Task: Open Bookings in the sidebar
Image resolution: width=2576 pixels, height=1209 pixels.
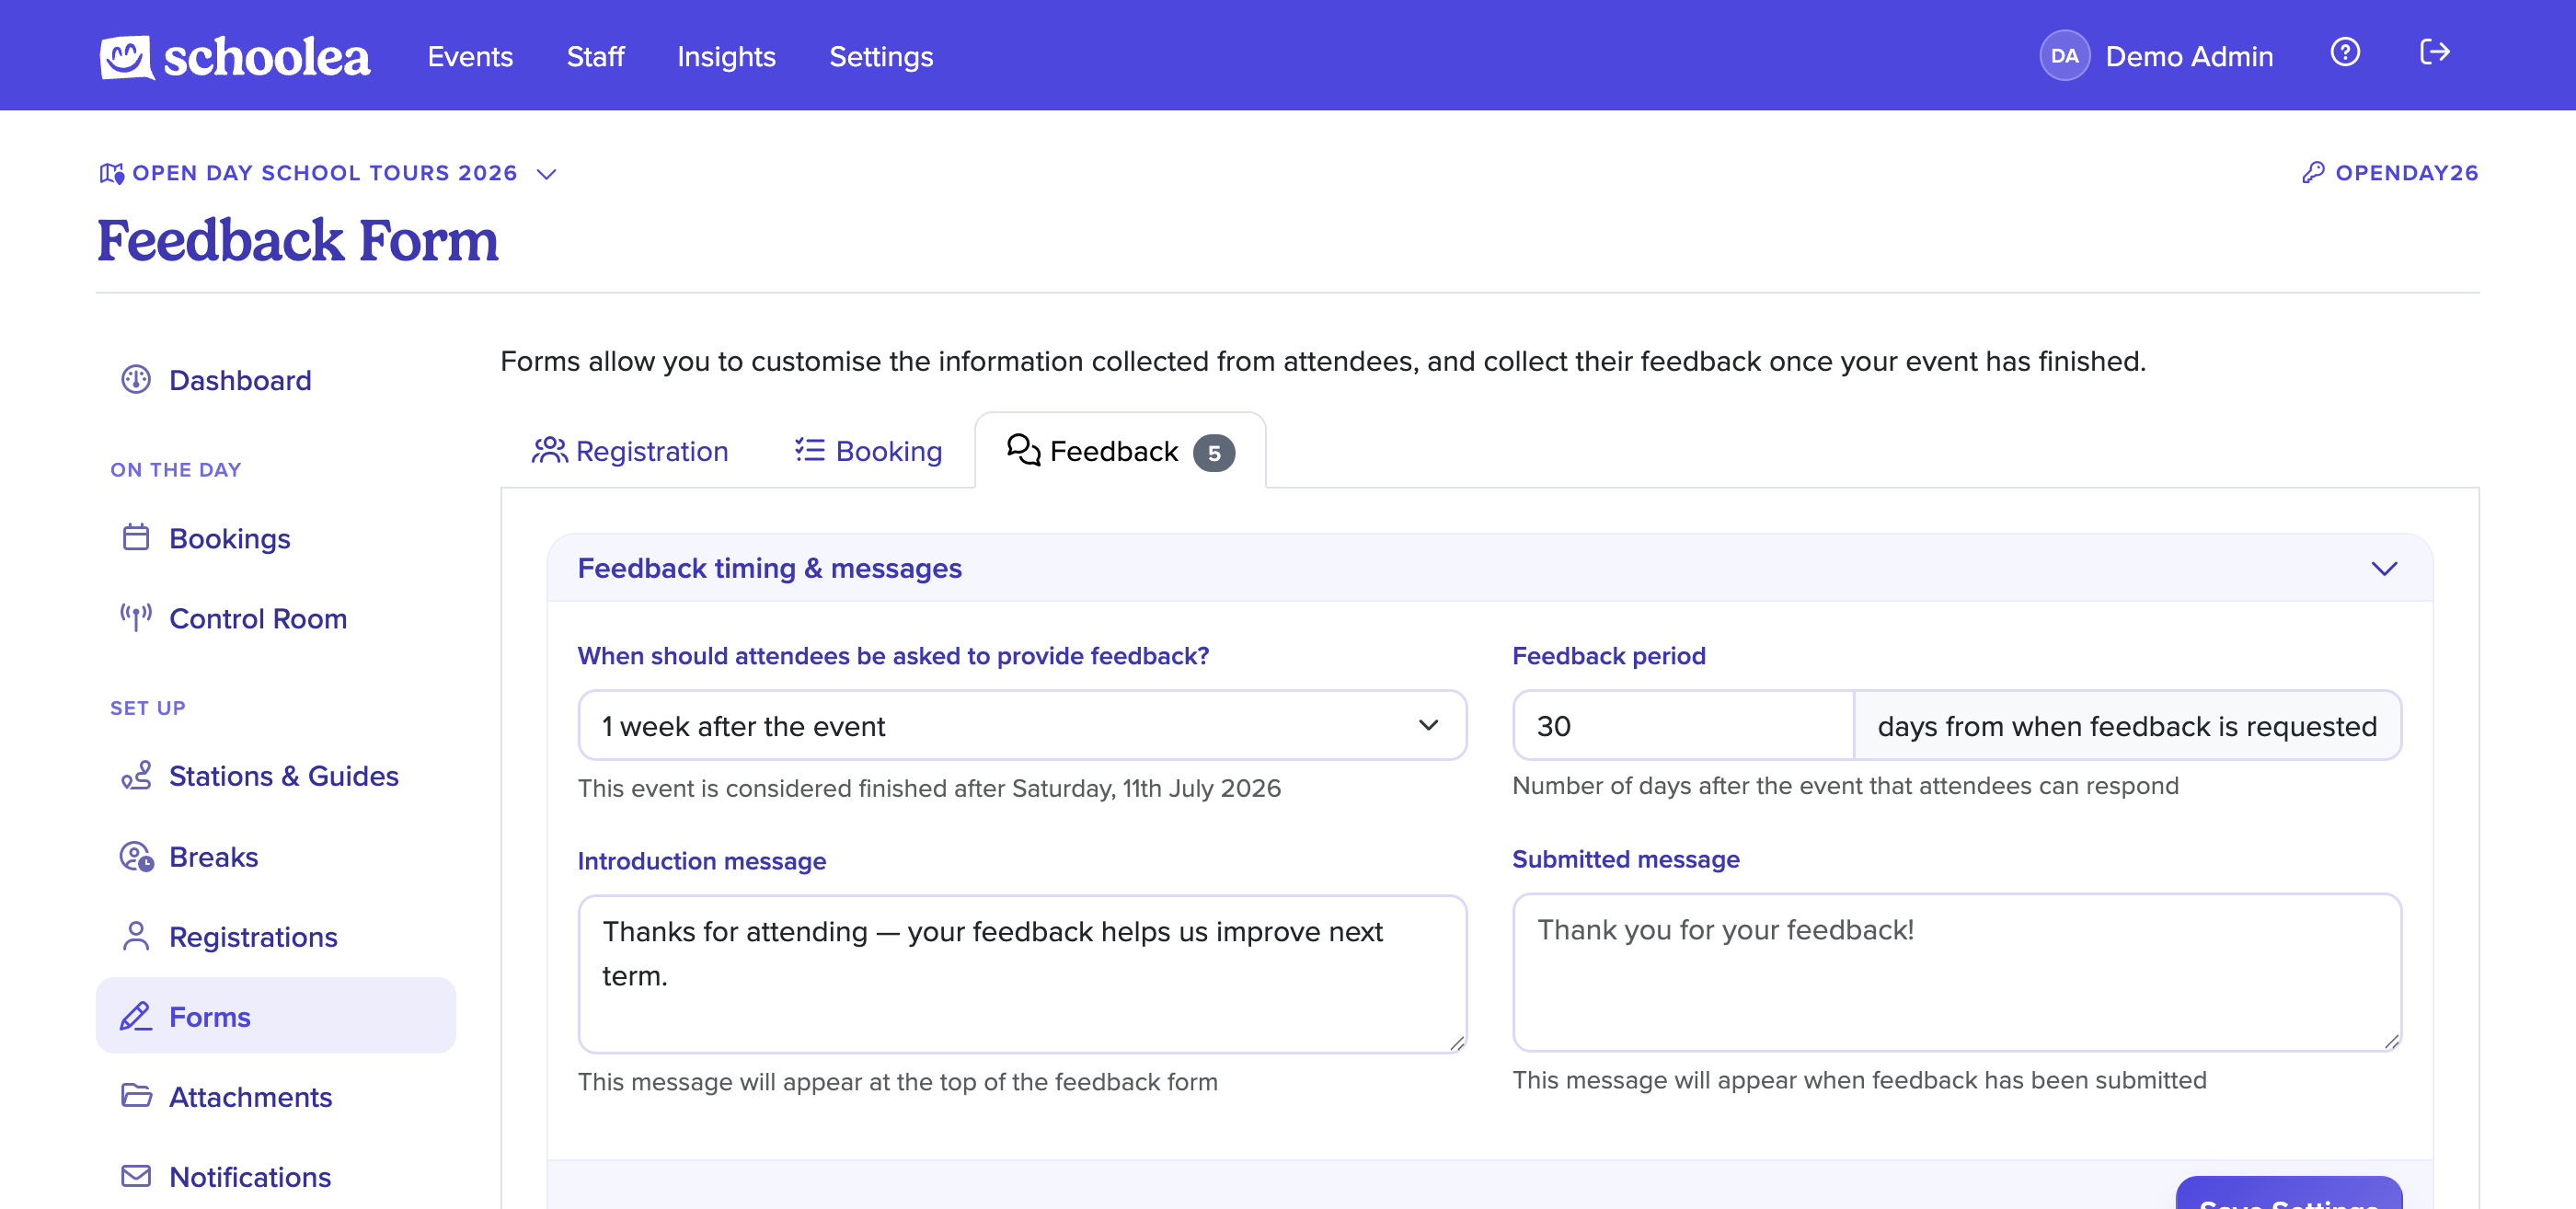Action: tap(275, 538)
